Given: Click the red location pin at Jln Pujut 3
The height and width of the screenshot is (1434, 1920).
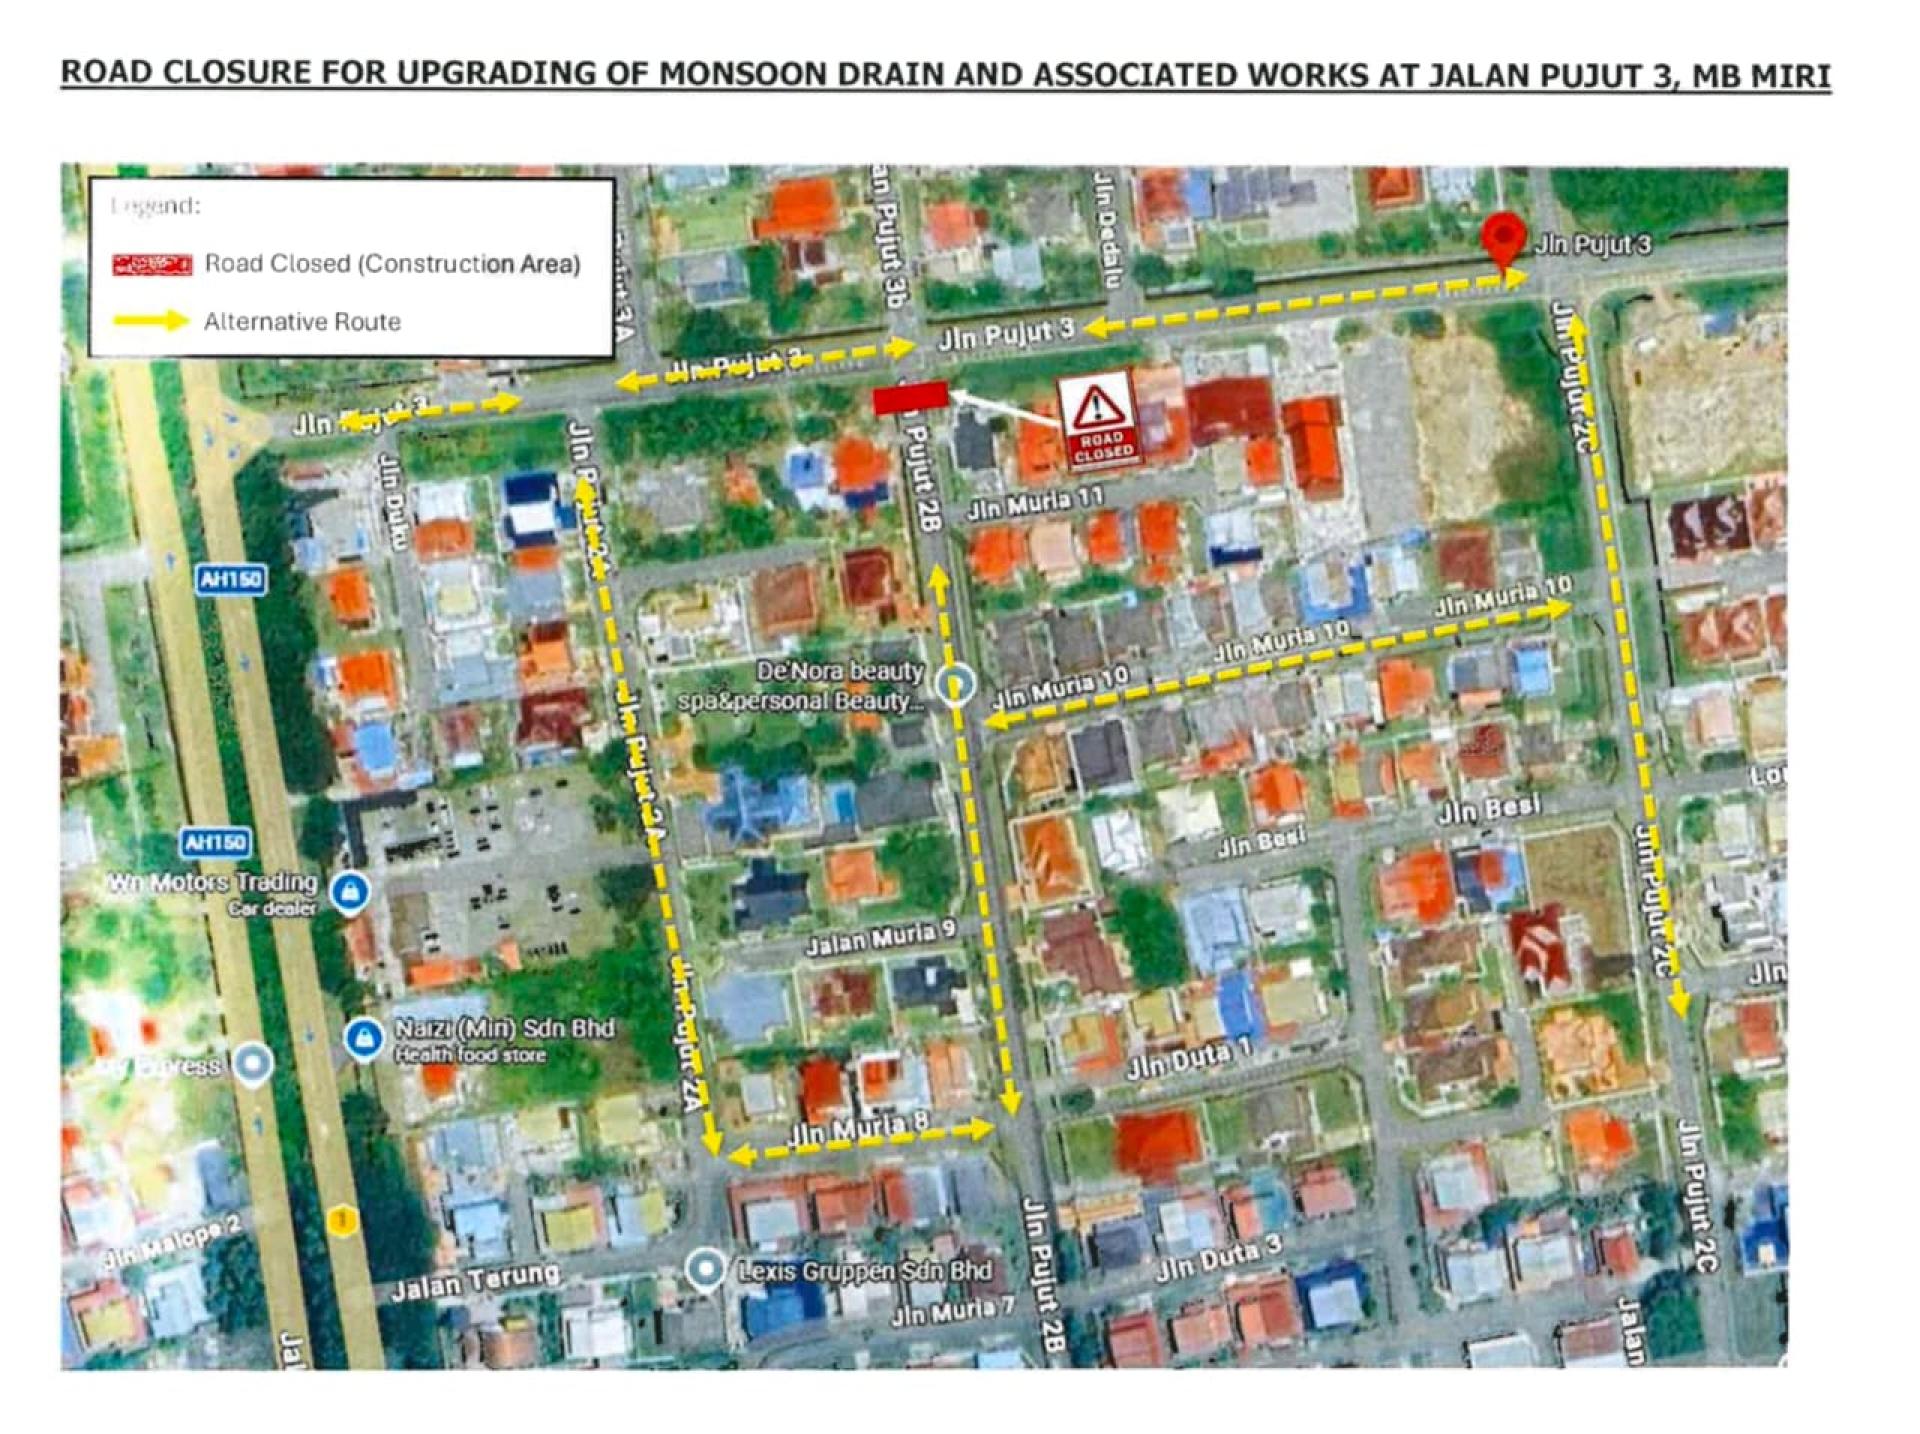Looking at the screenshot, I should (x=1503, y=240).
